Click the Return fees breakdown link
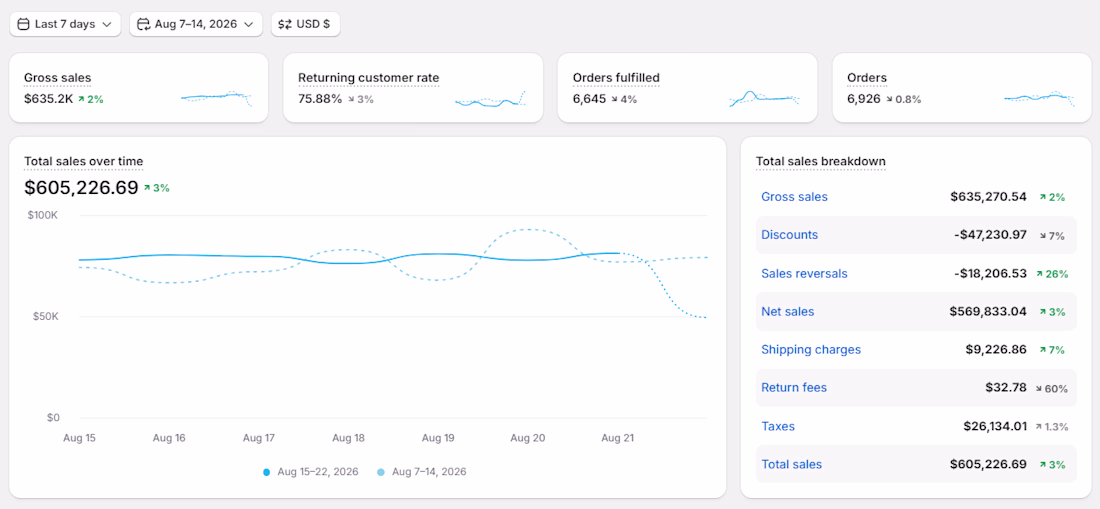 pyautogui.click(x=794, y=388)
